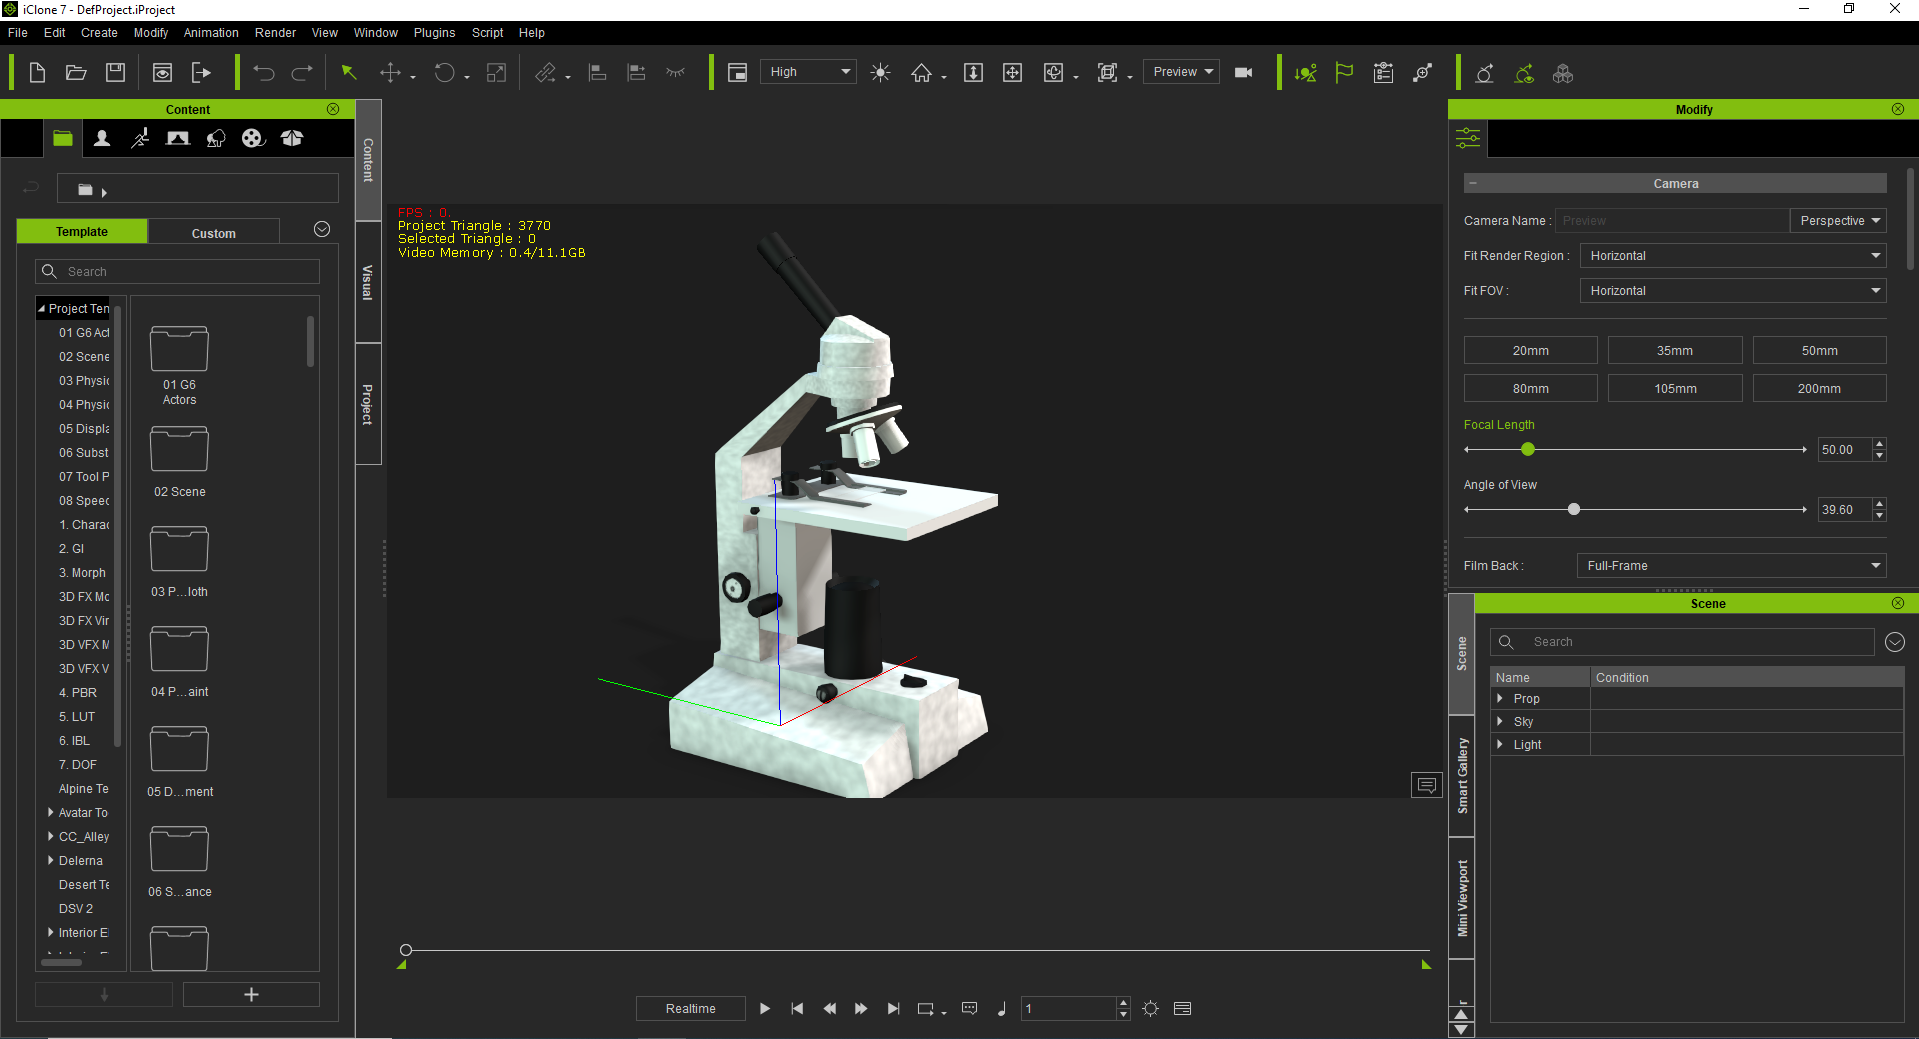
Task: Toggle the speech bubble icon in playback bar
Action: coord(969,1008)
